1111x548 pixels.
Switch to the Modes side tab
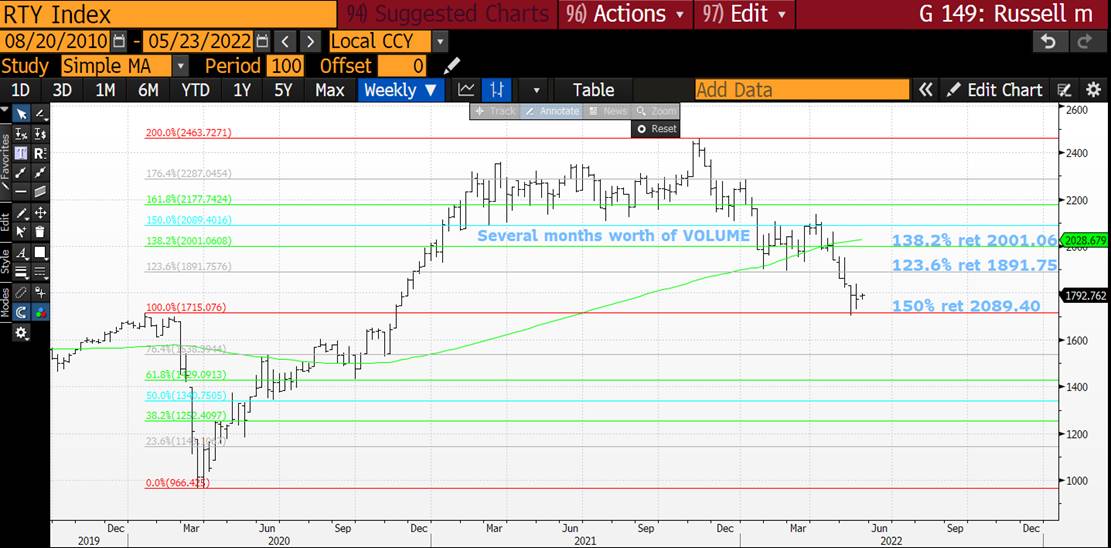pyautogui.click(x=6, y=302)
